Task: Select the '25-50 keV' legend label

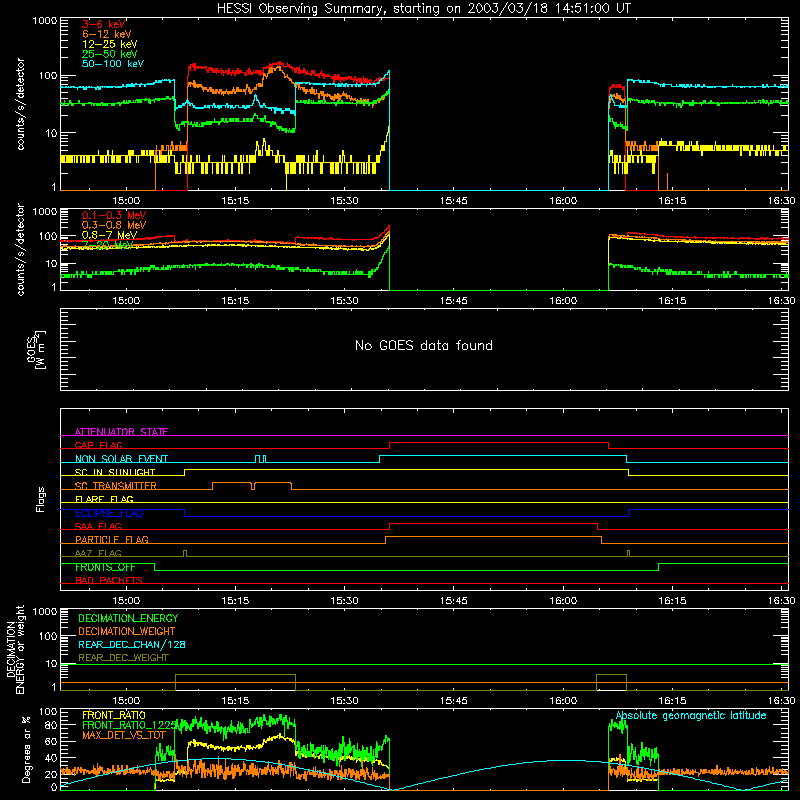Action: (x=109, y=54)
